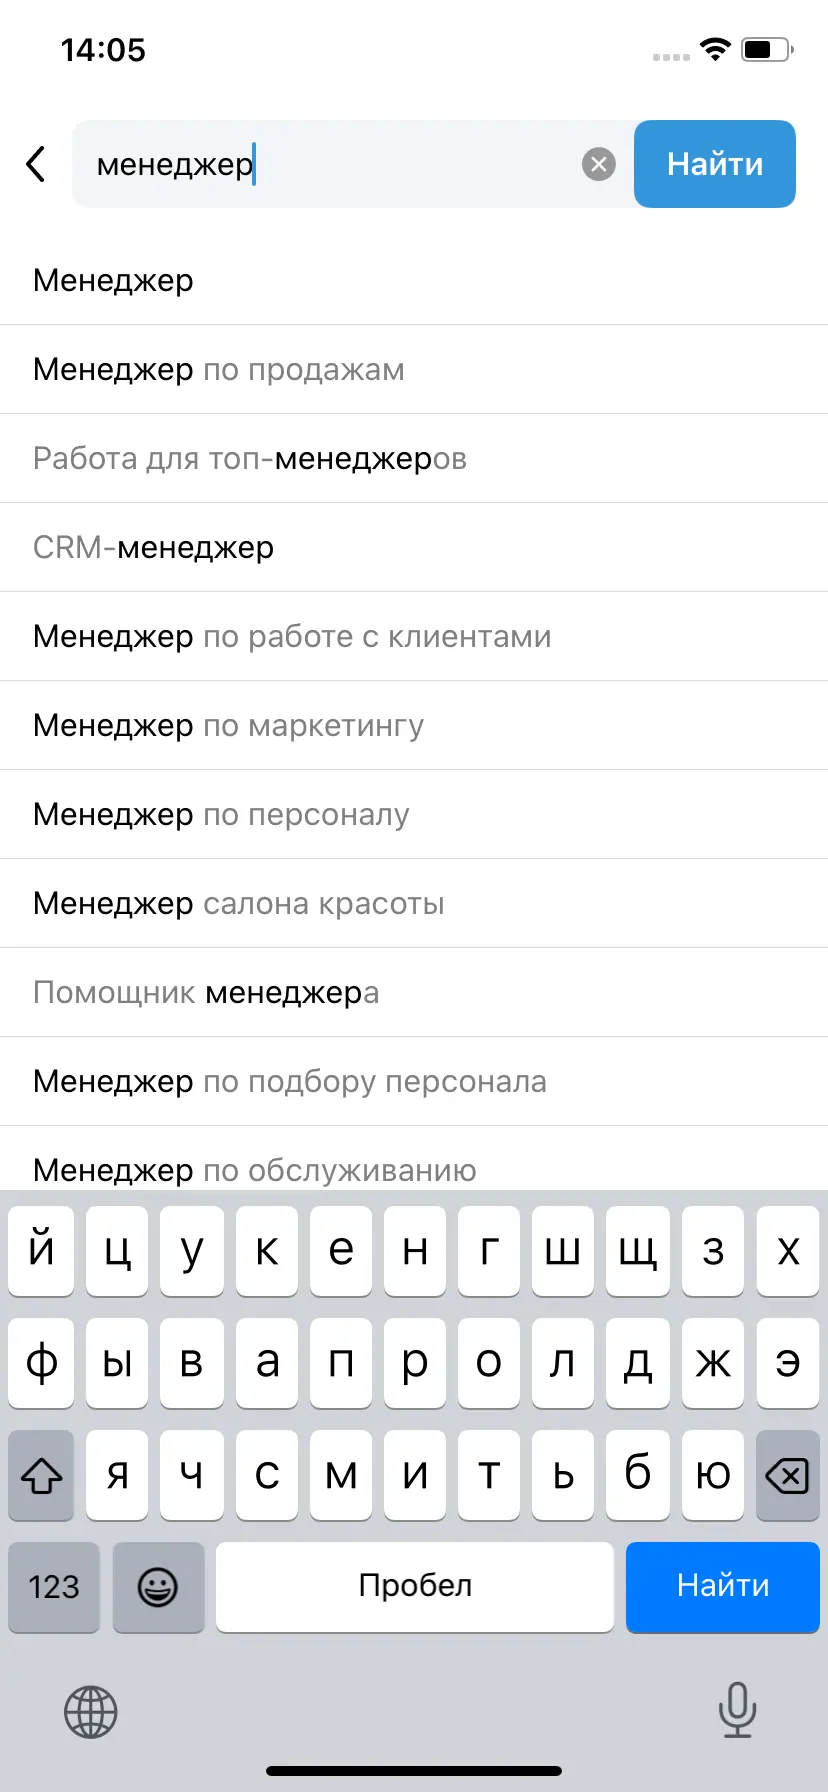Screen dimensions: 828x1792
Task: Tap "Менеджер салона красоты" suggestion
Action: [239, 904]
